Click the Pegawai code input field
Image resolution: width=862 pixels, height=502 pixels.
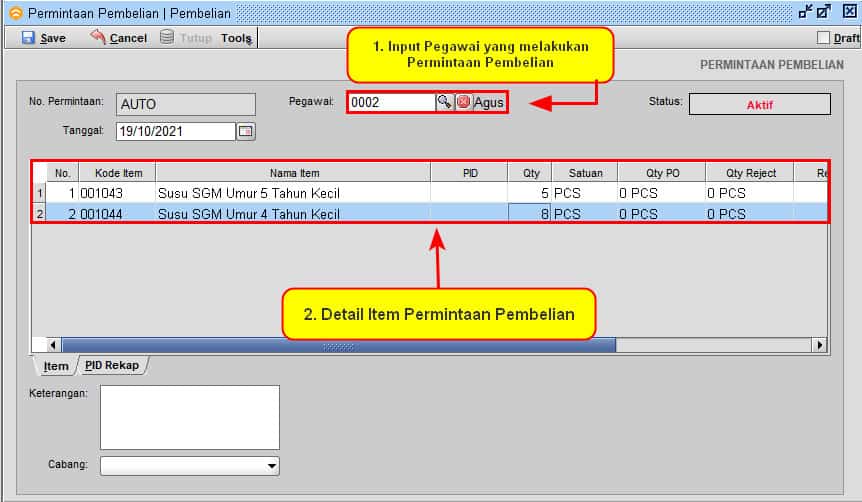[x=390, y=102]
